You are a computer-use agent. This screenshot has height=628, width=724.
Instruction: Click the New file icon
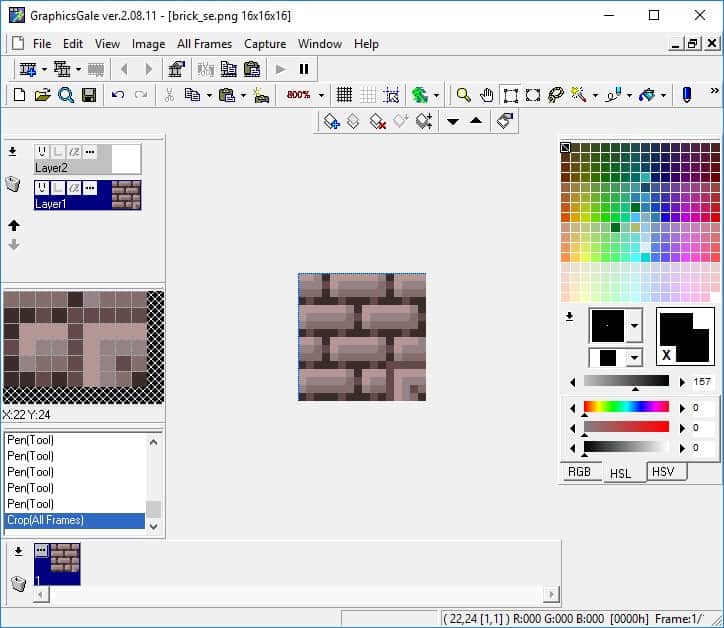[x=19, y=95]
